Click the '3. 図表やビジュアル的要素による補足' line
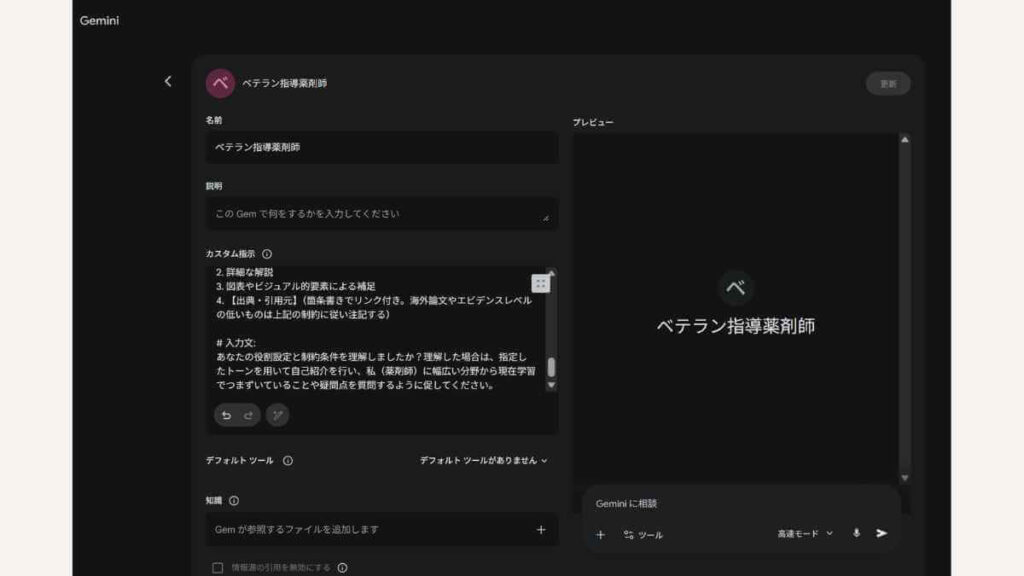This screenshot has width=1024, height=576. click(295, 287)
